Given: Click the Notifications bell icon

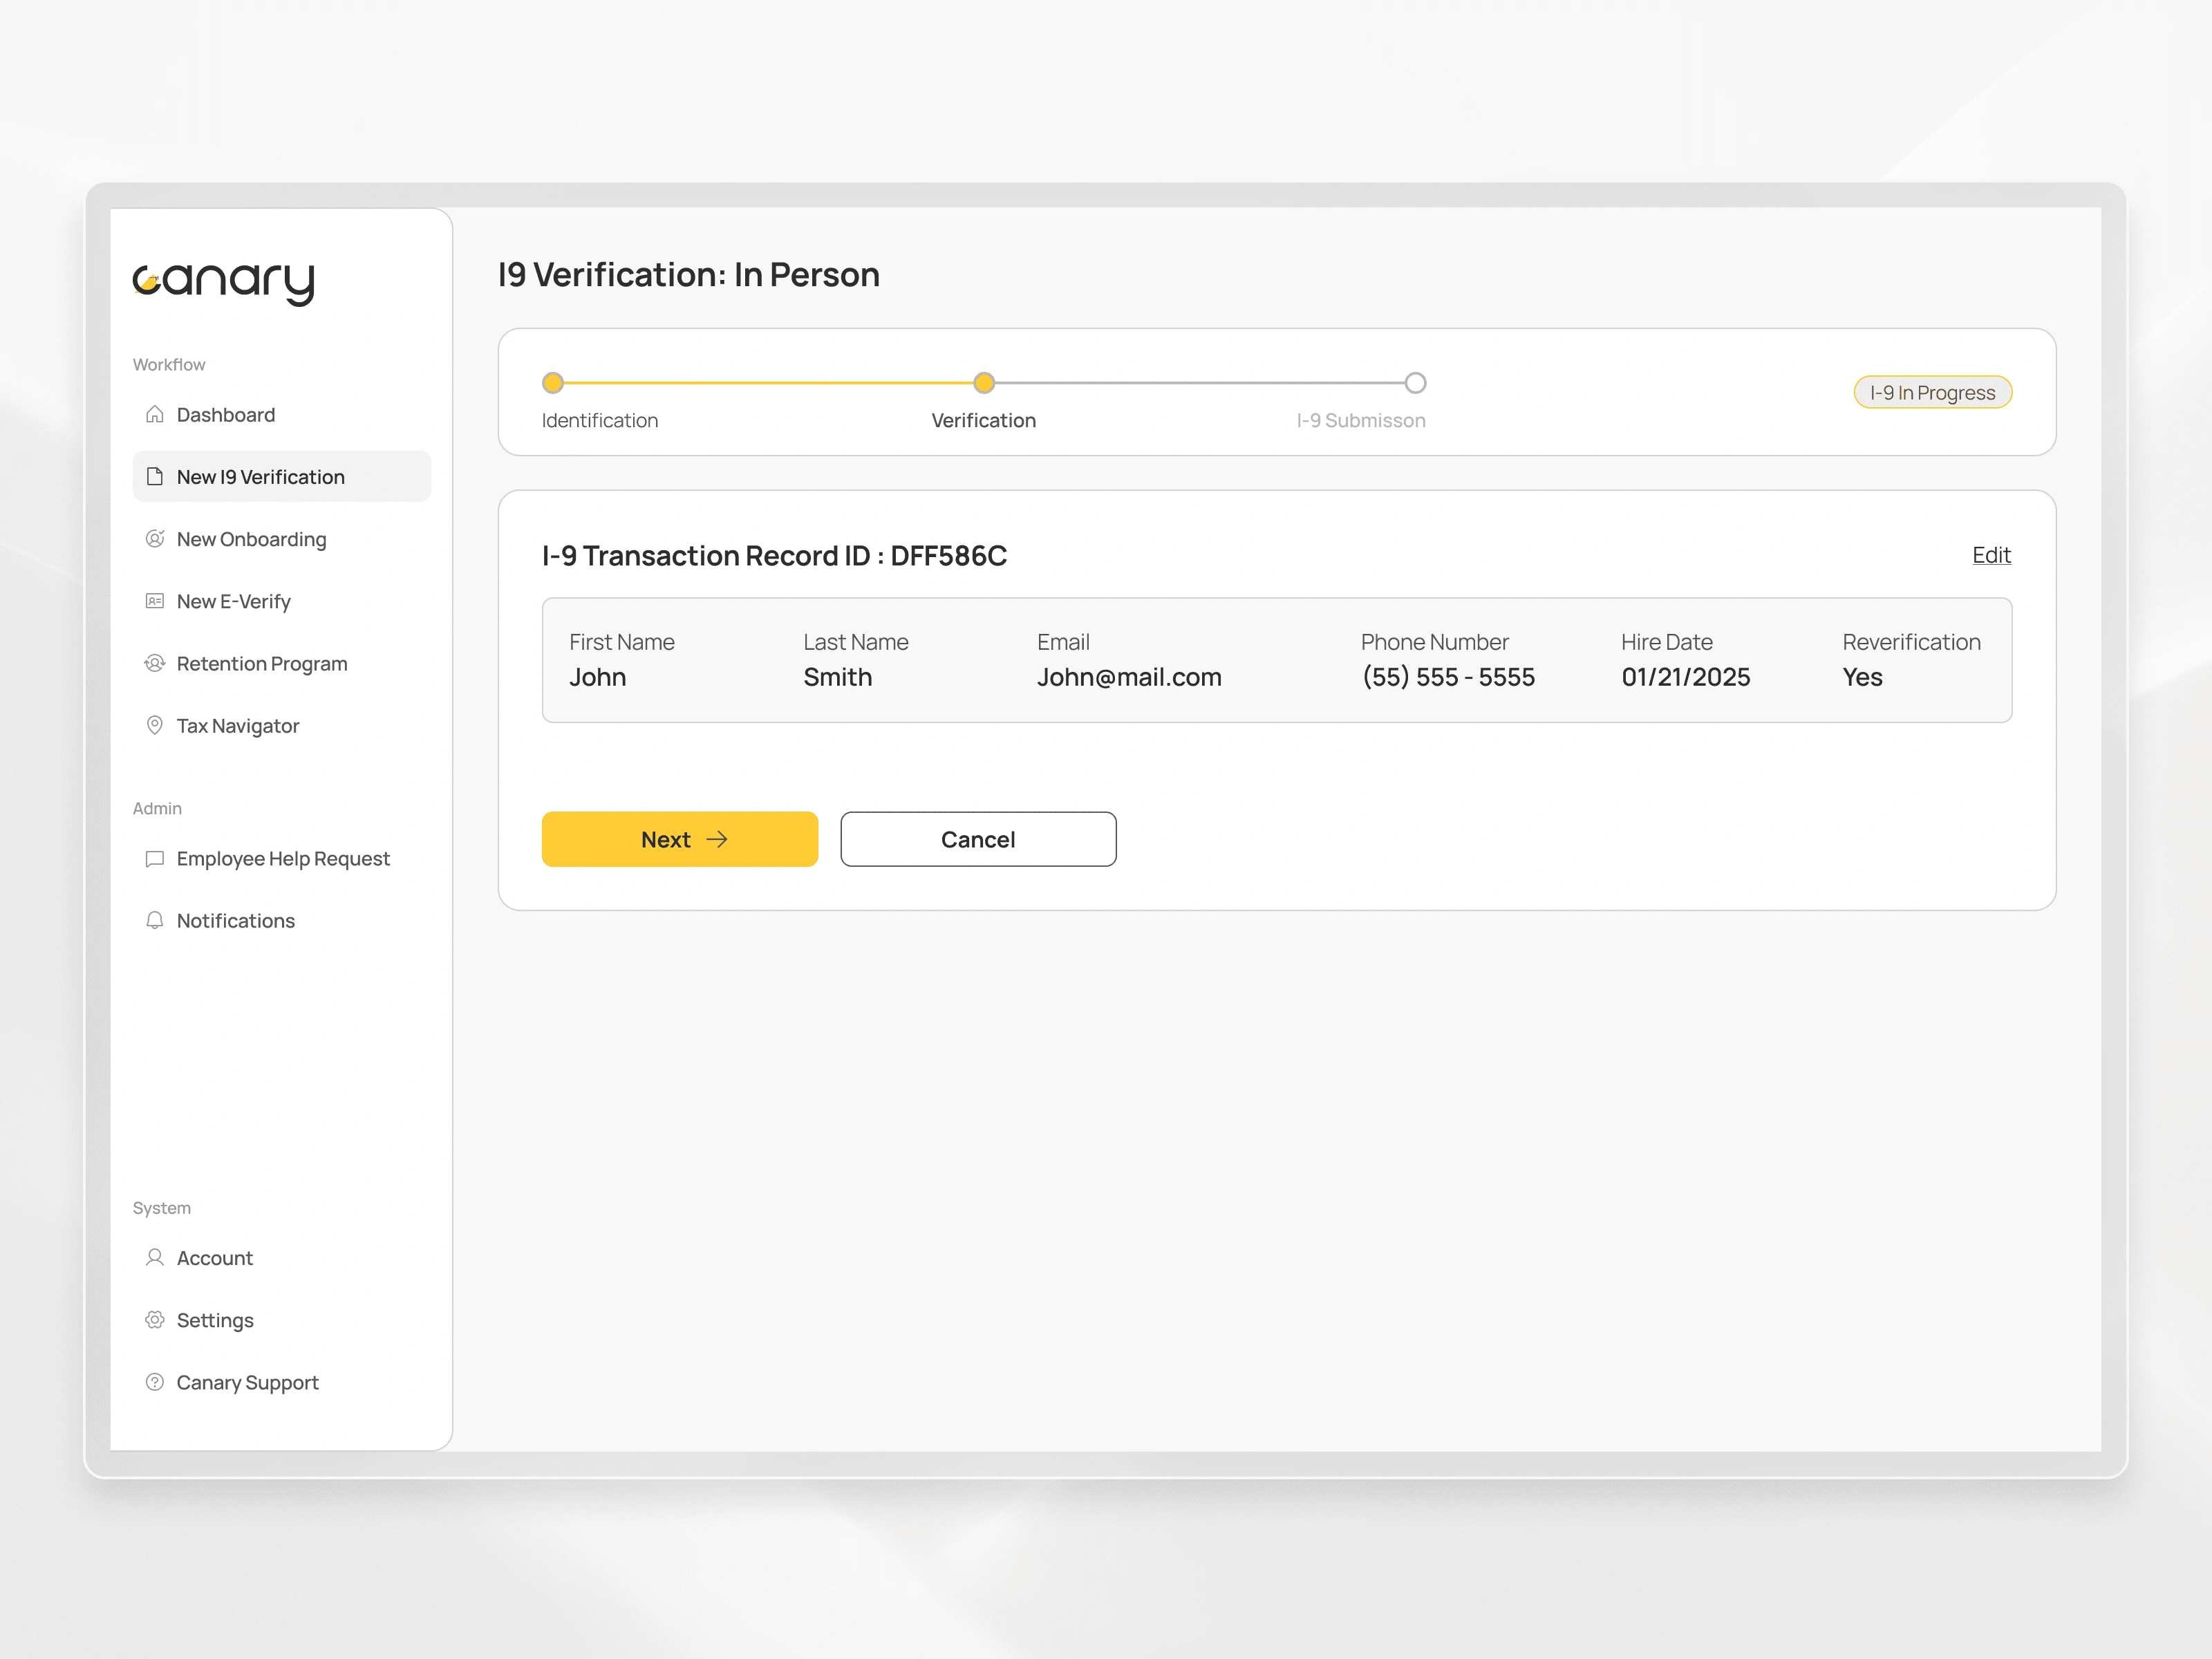Looking at the screenshot, I should tap(154, 920).
